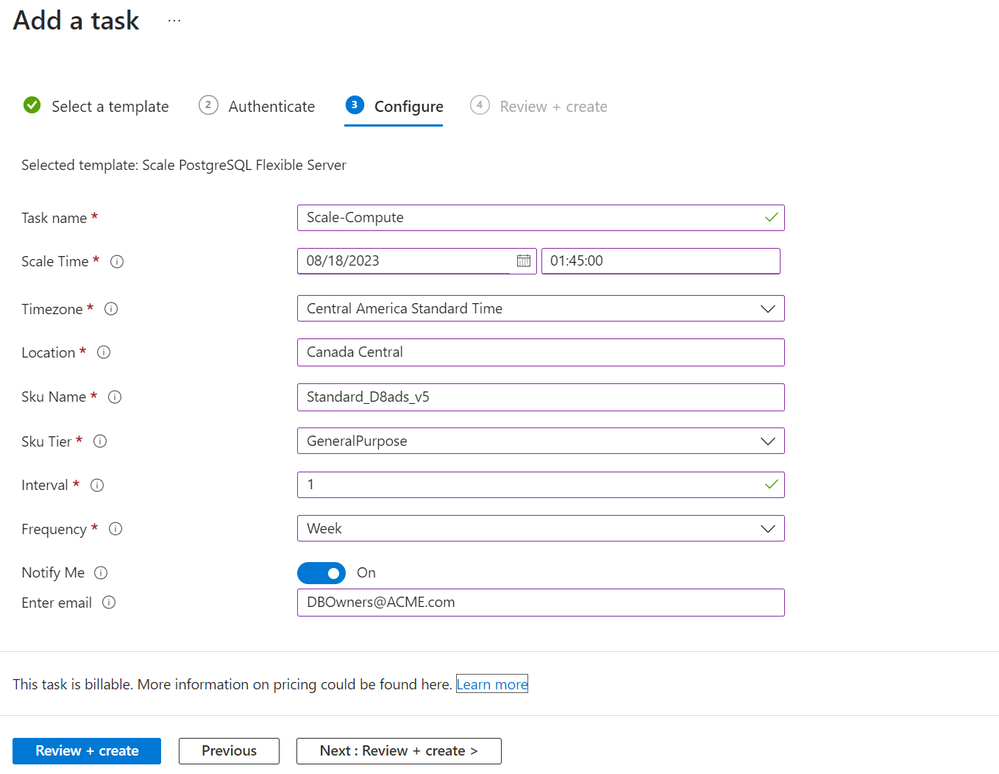999x774 pixels.
Task: Click the Timezone info icon
Action: [x=111, y=309]
